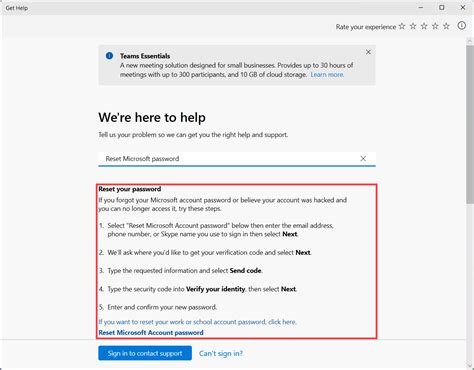Close the Get Help window
The image size is (474, 370).
463,7
